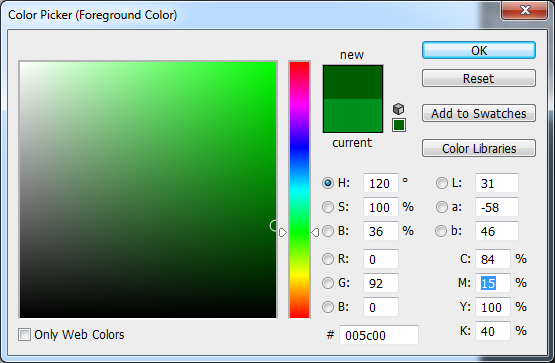Click the Reset button
The image size is (555, 363).
pyautogui.click(x=479, y=78)
